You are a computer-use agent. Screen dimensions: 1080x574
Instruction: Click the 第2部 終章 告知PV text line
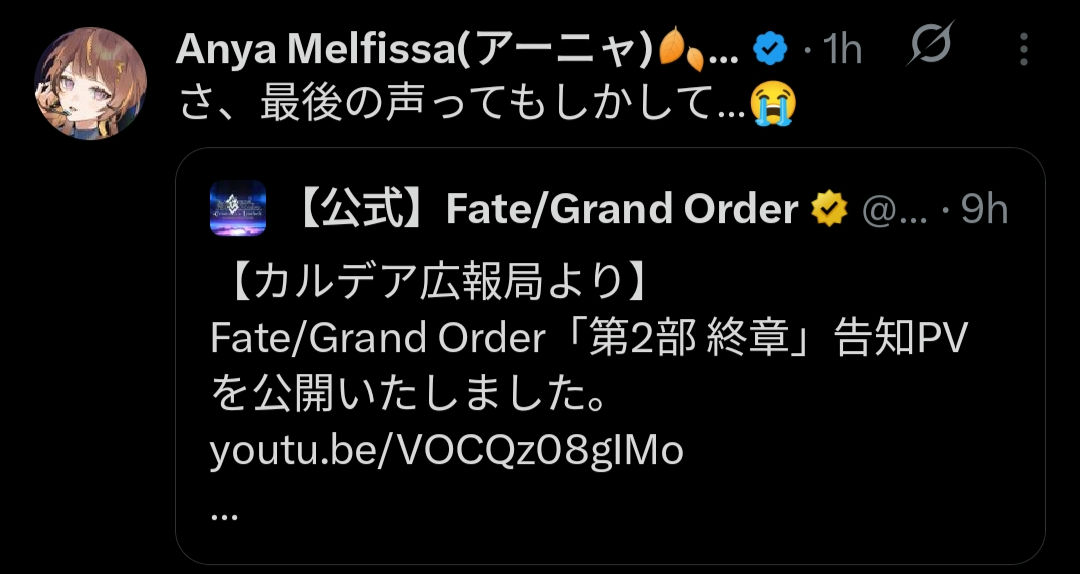pos(589,339)
